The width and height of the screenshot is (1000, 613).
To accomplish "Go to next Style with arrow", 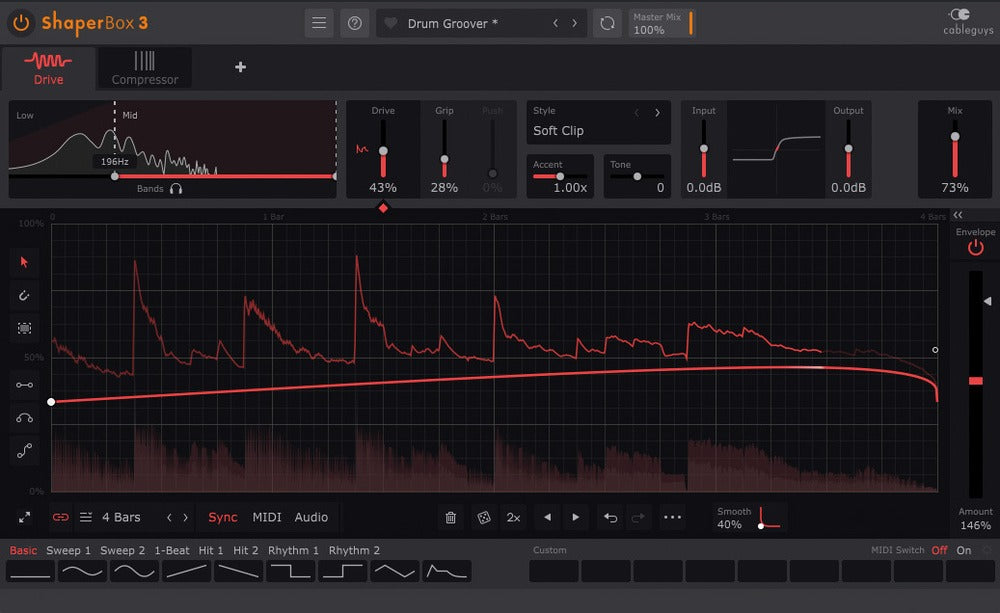I will click(x=657, y=112).
